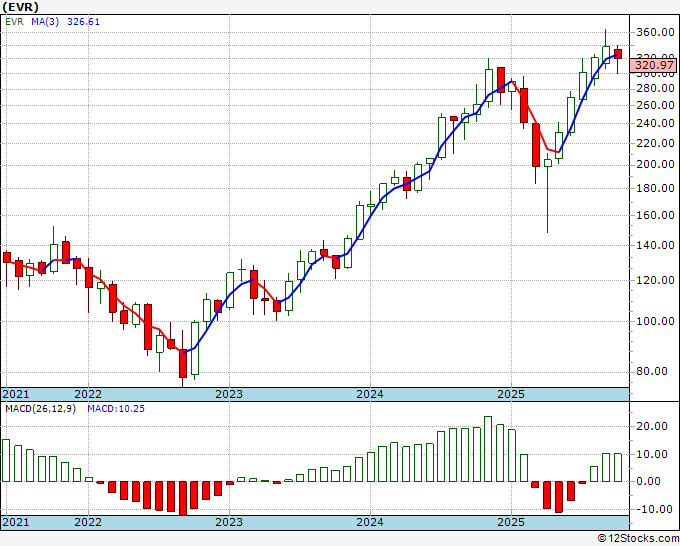This screenshot has width=680, height=546.
Task: Click the MACD(26,12,9) indicator label
Action: [x=40, y=409]
